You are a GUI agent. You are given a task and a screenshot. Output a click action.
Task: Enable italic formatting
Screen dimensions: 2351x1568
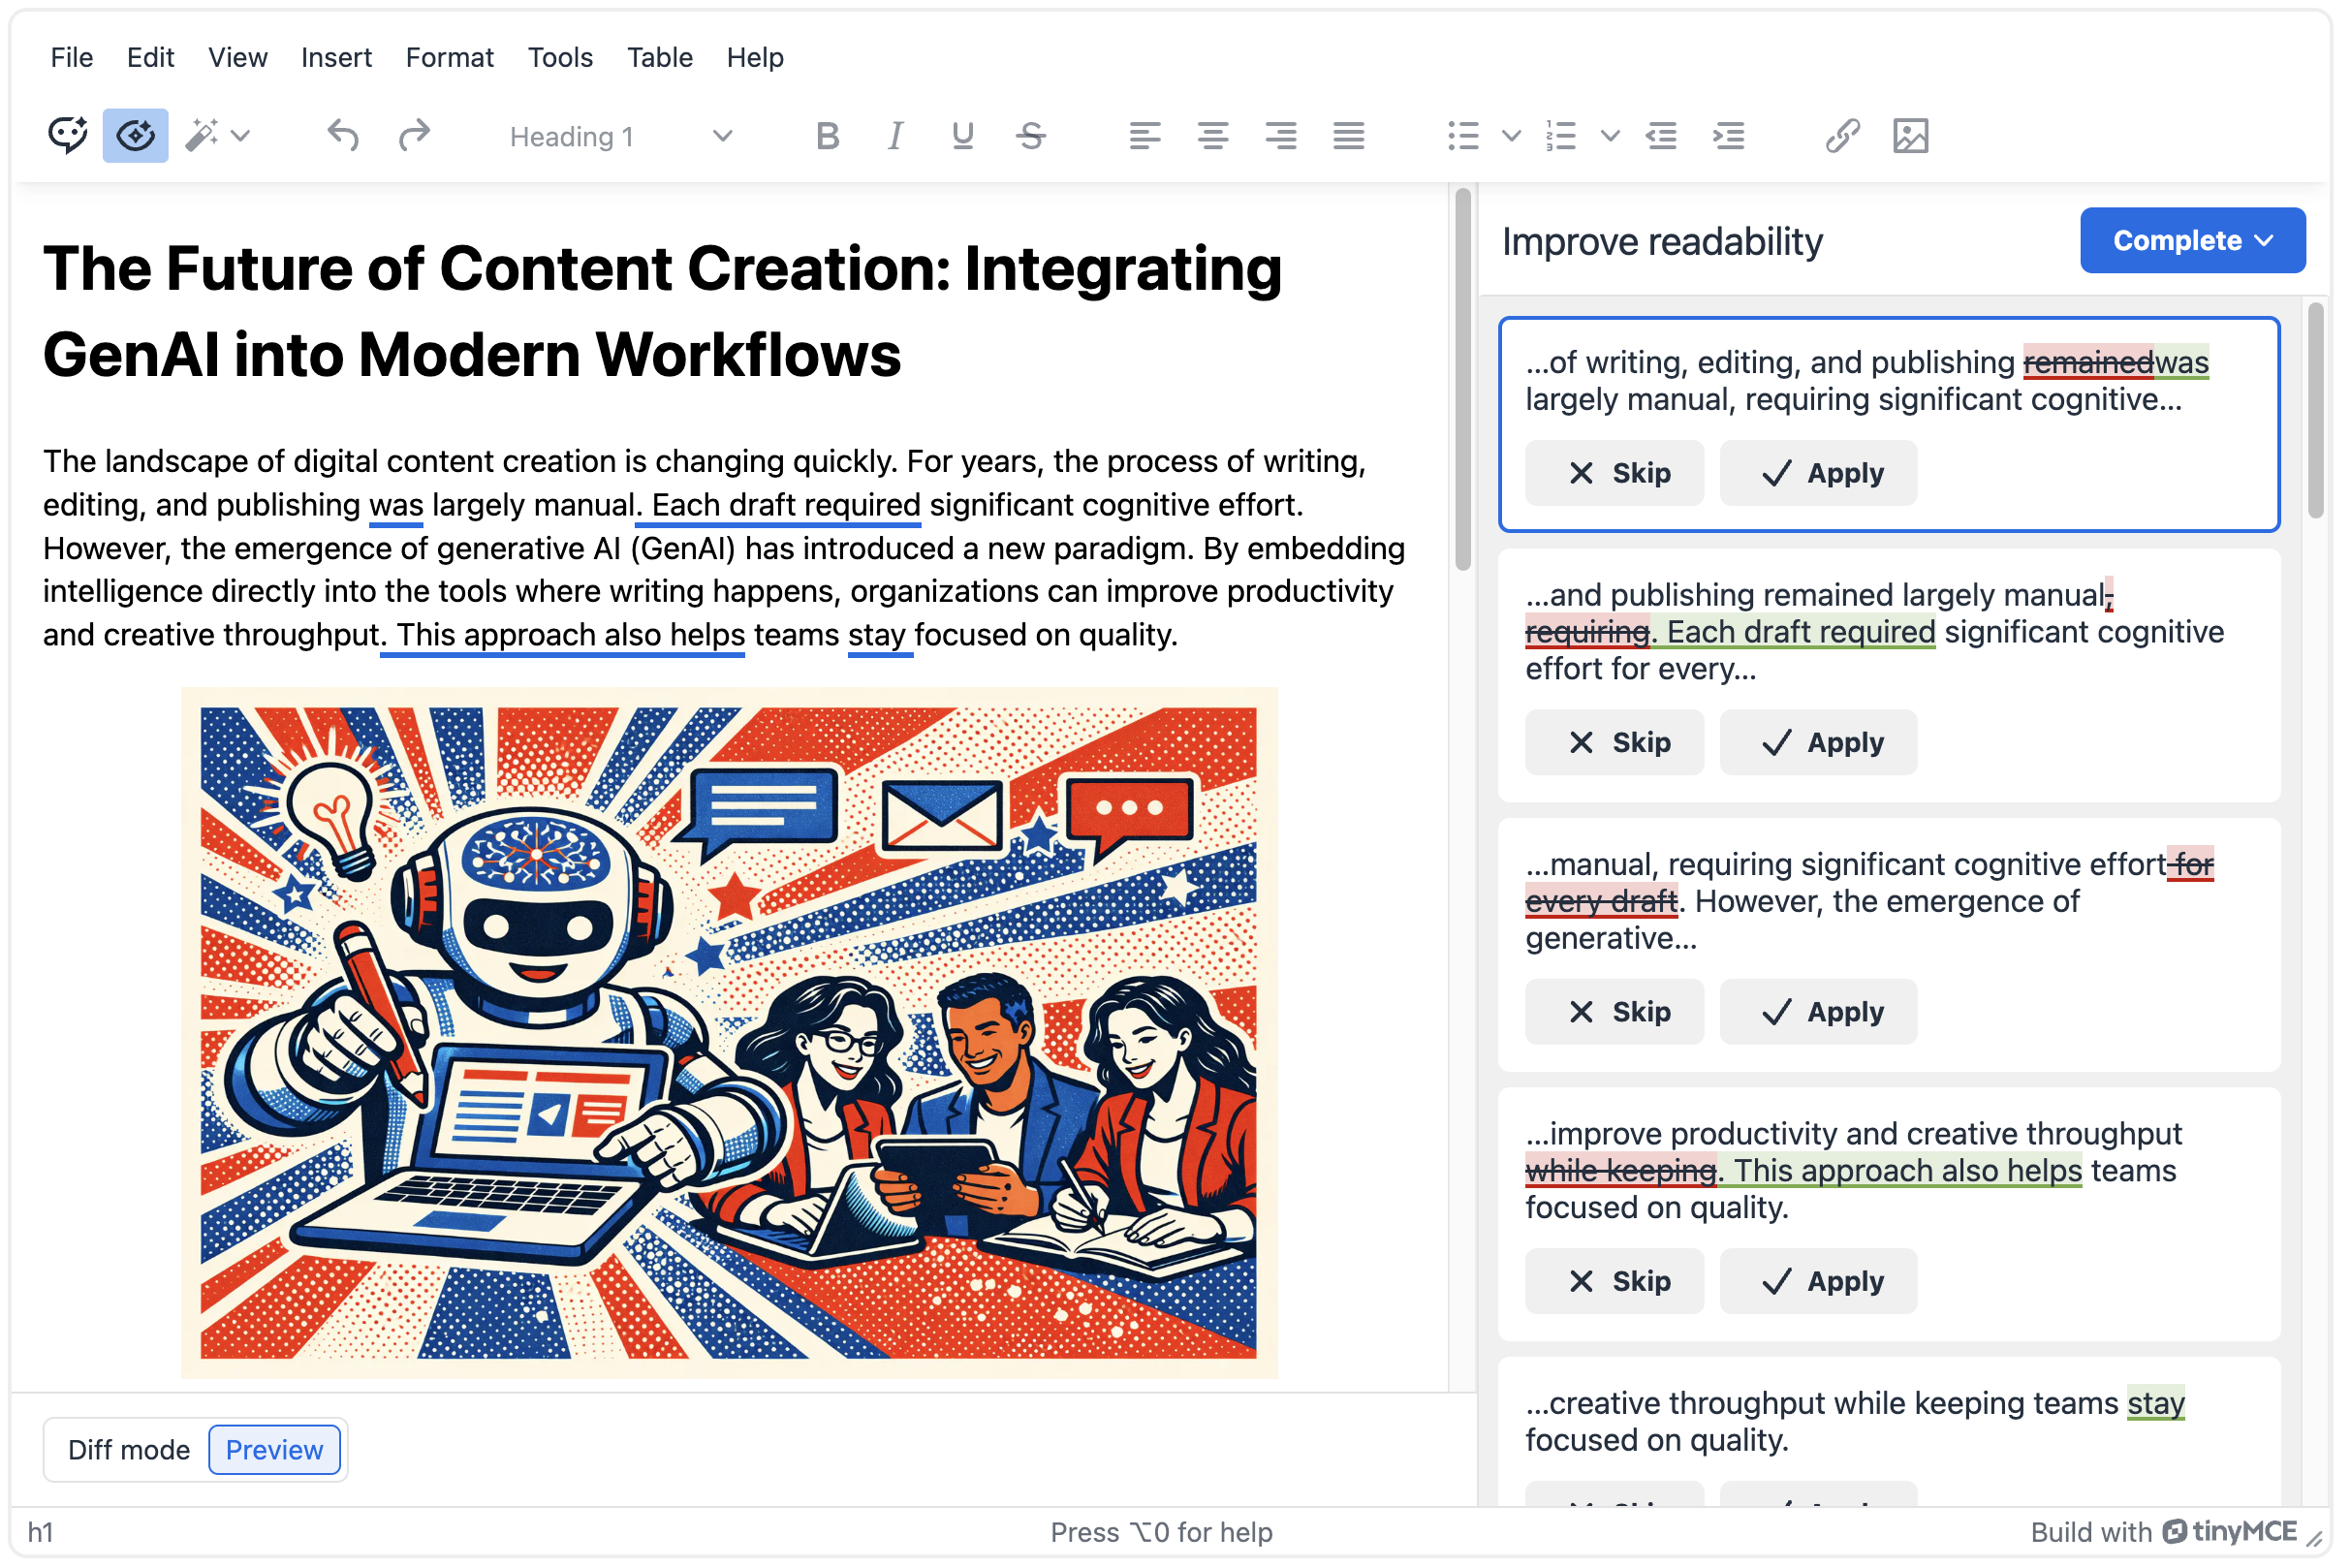[x=894, y=135]
